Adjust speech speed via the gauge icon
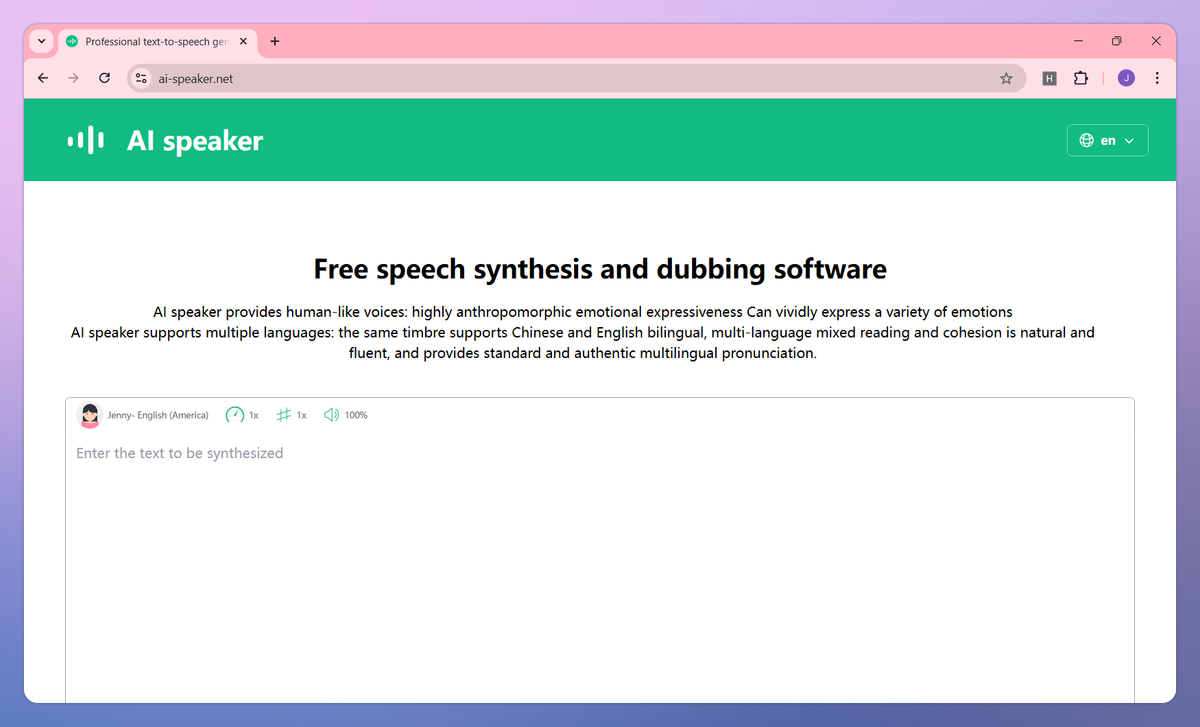Image resolution: width=1200 pixels, height=727 pixels. pos(235,415)
